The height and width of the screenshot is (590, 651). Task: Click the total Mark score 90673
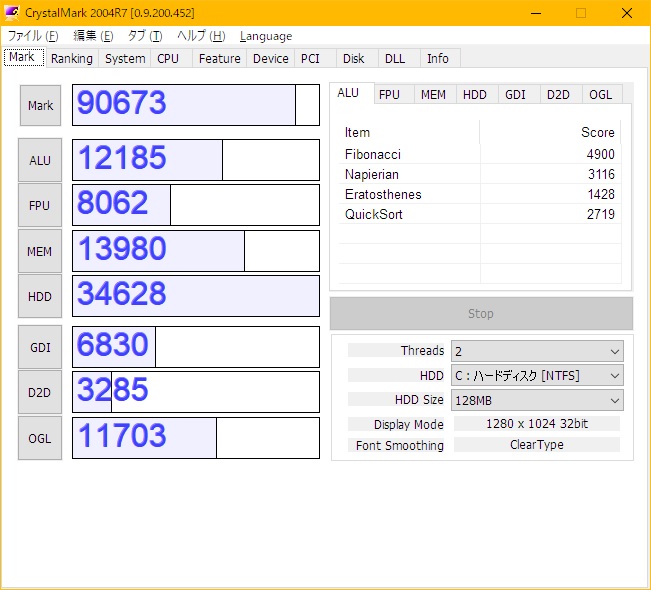(x=196, y=105)
